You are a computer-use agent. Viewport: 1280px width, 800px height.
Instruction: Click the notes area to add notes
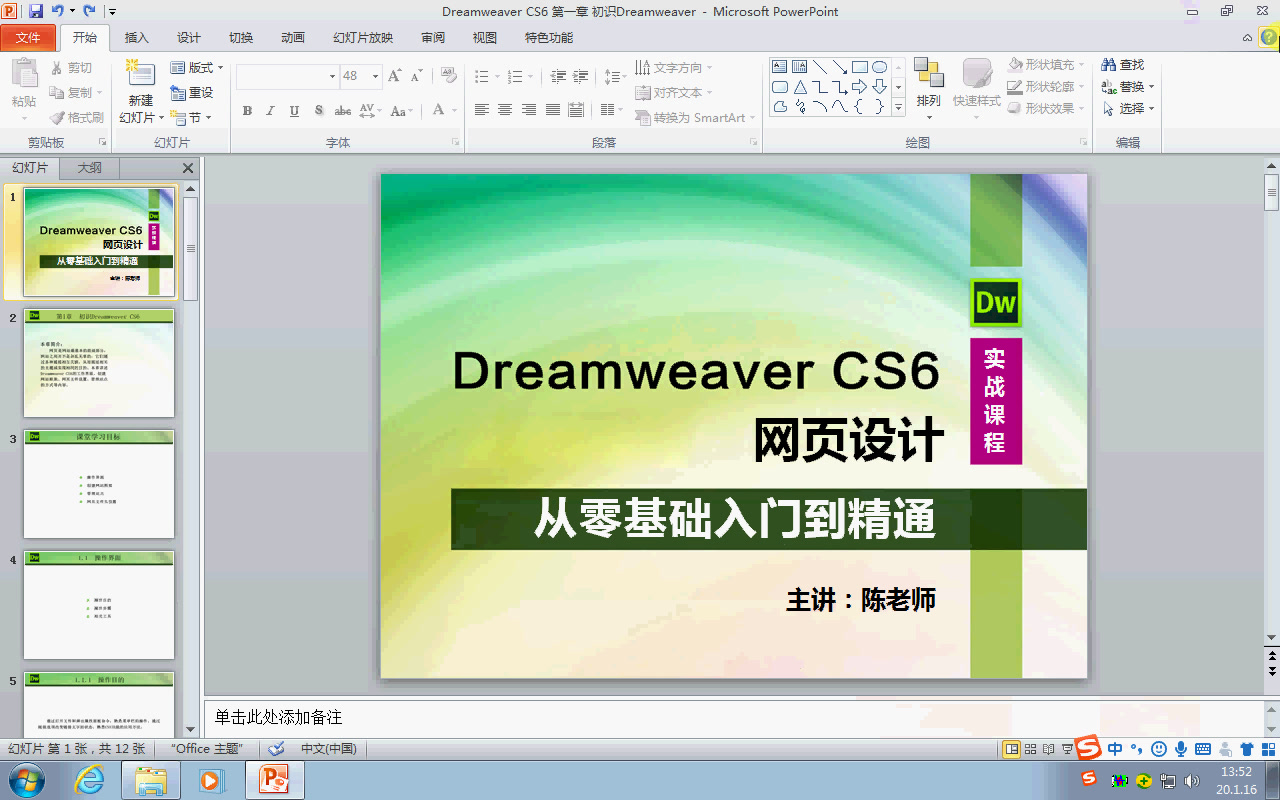[x=732, y=718]
